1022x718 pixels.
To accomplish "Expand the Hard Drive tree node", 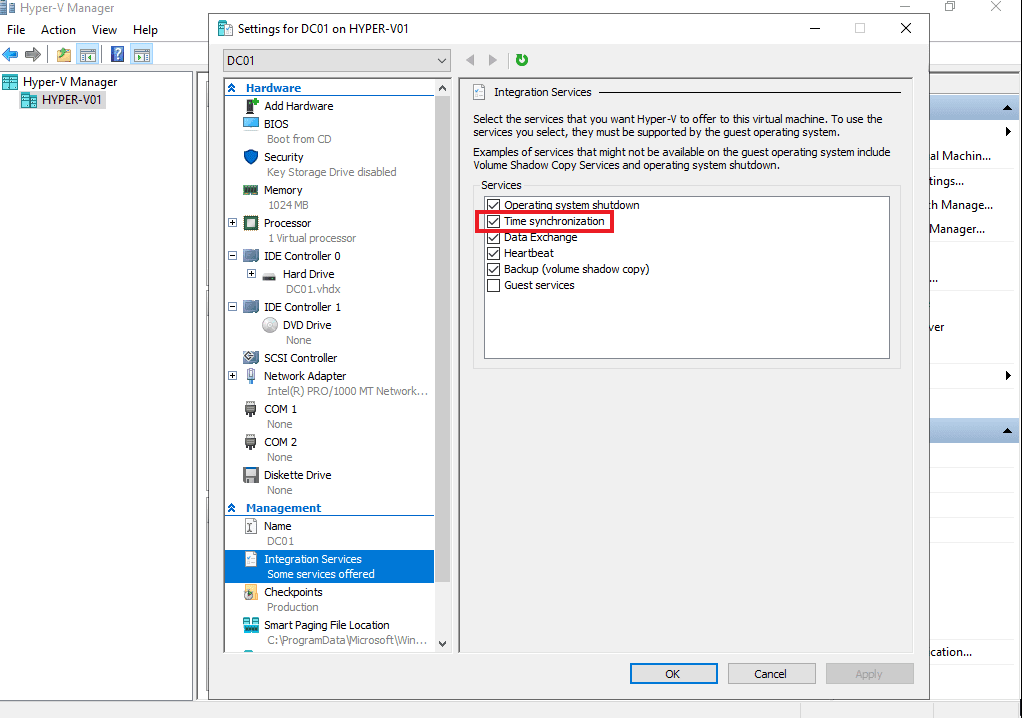I will pos(252,274).
